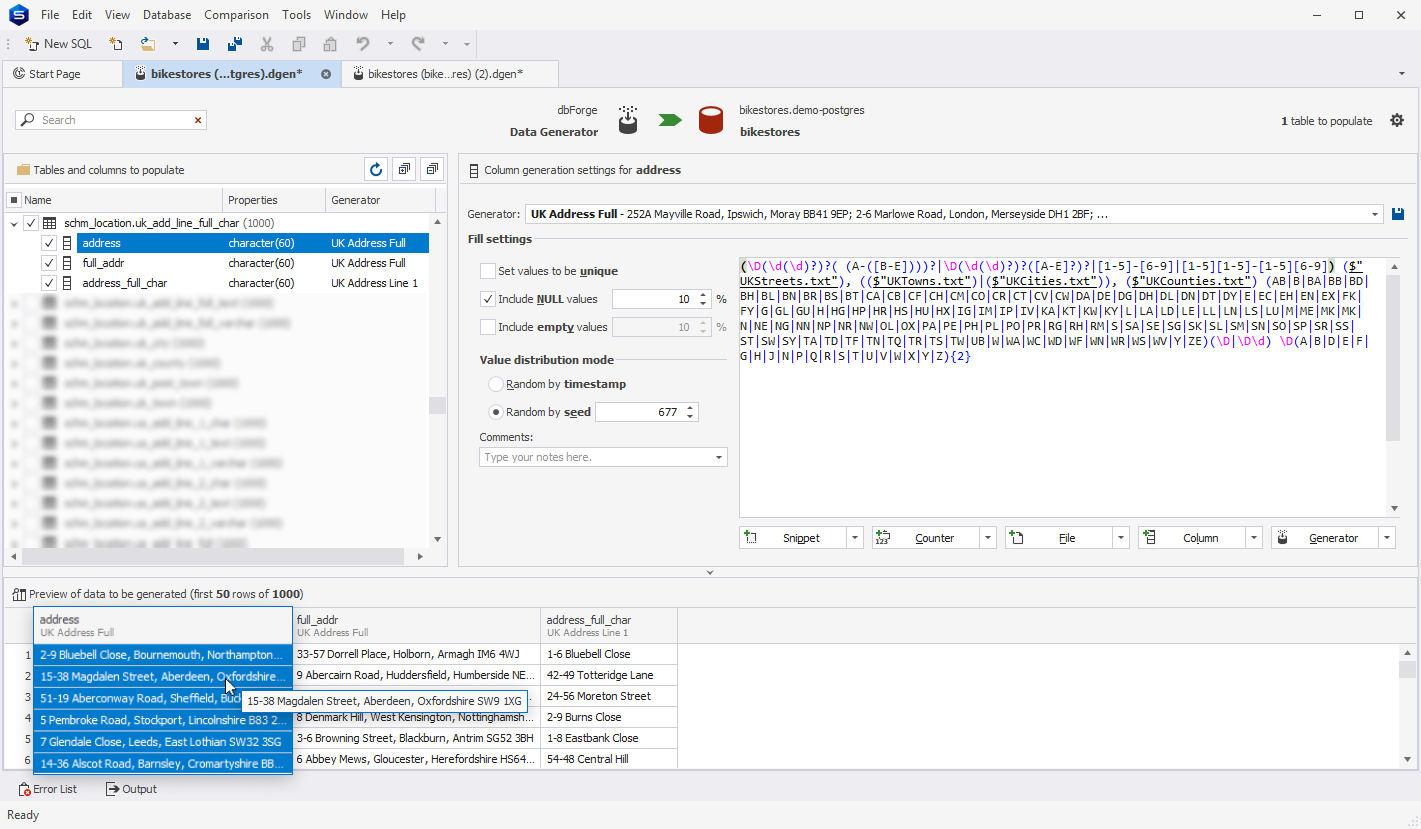Uncheck the address_full_char column checkbox
This screenshot has width=1421, height=829.
(49, 283)
